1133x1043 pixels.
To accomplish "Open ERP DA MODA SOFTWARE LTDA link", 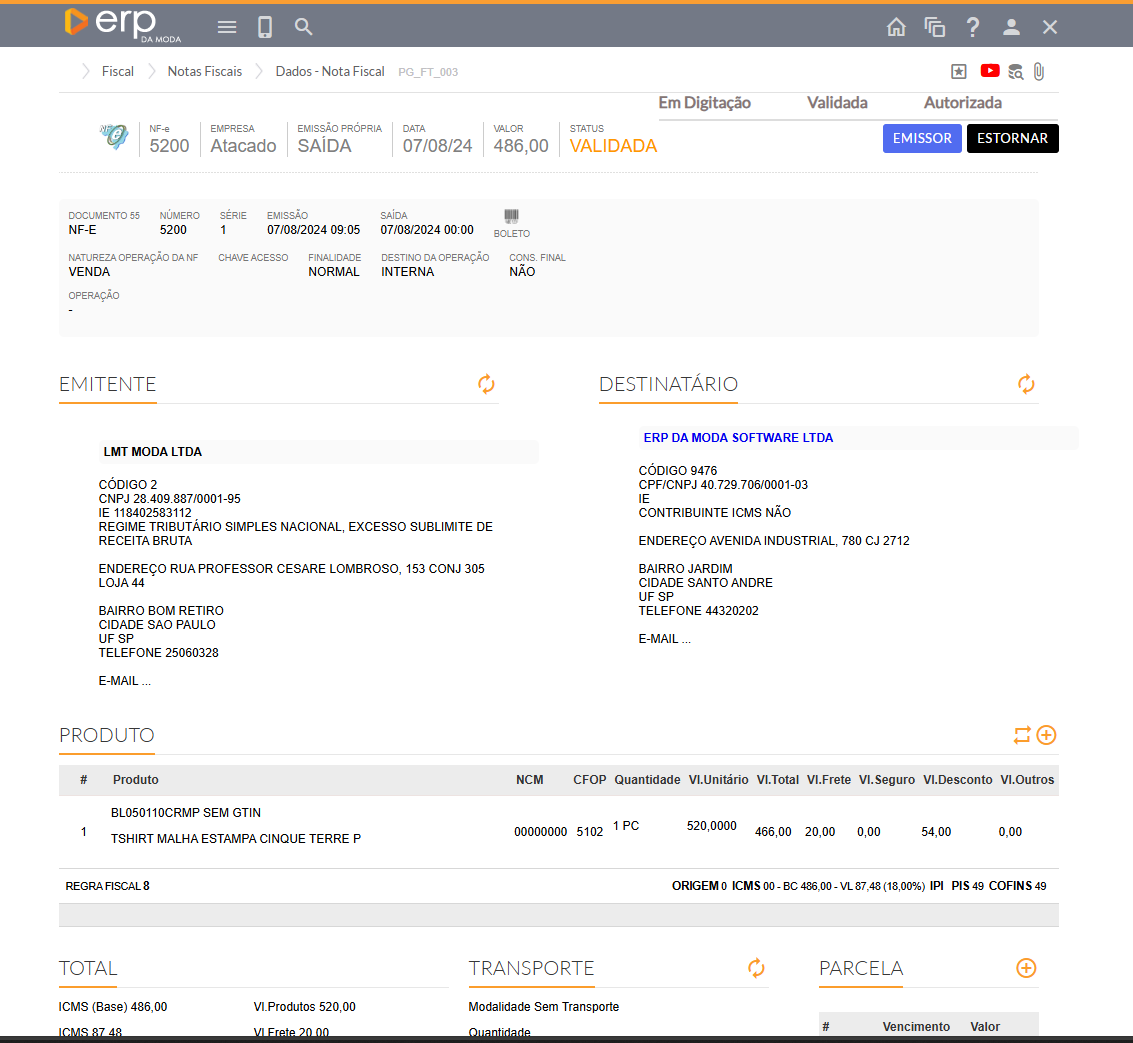I will [738, 438].
